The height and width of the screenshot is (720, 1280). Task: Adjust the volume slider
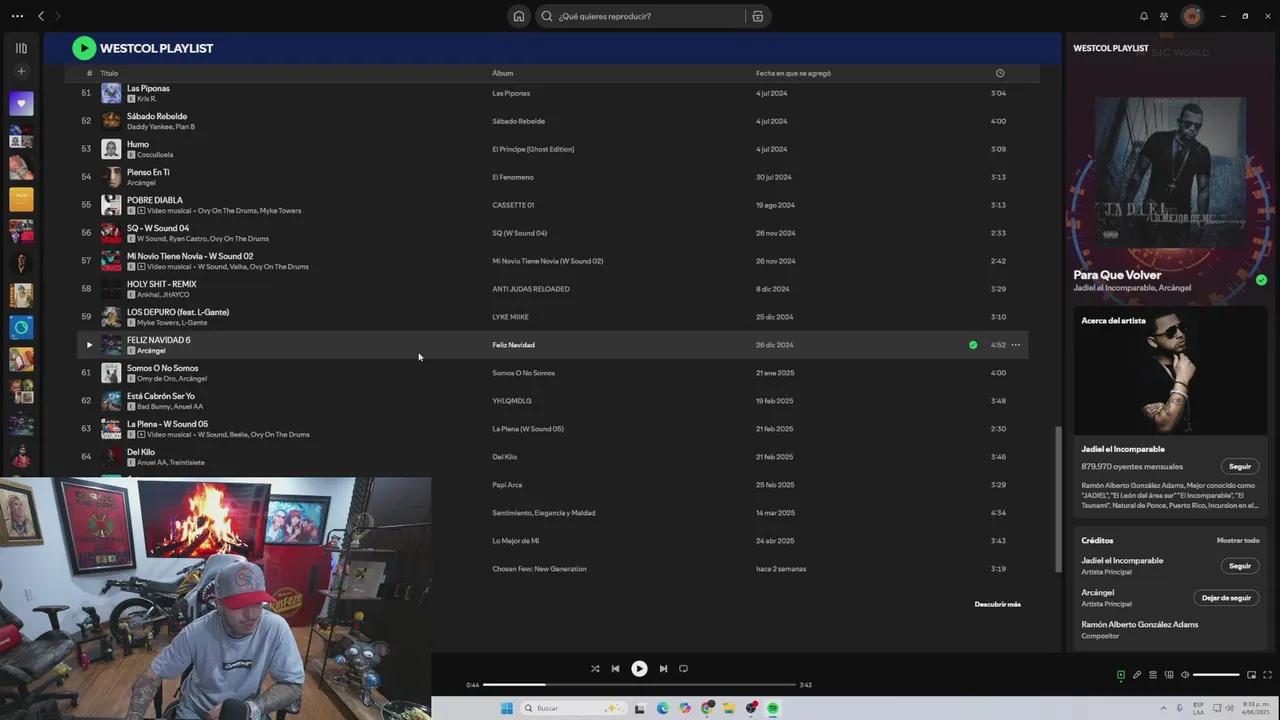coord(1217,675)
